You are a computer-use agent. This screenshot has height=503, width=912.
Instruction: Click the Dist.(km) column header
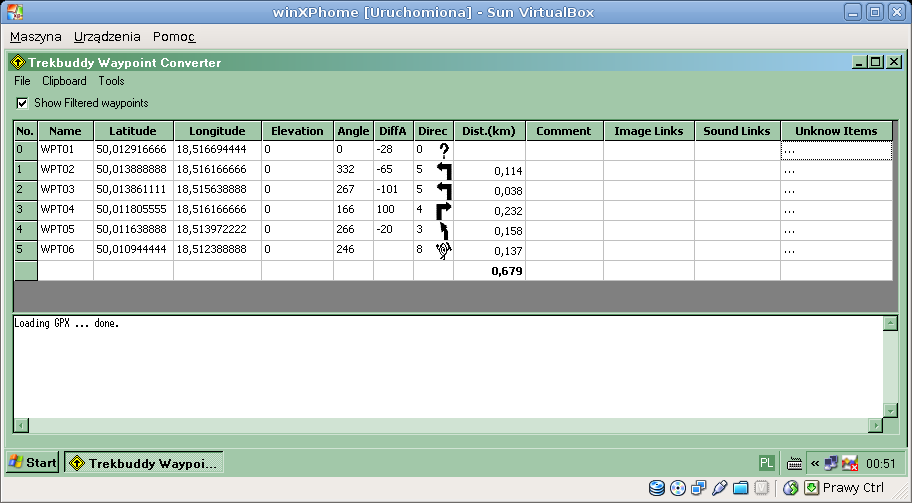[489, 131]
